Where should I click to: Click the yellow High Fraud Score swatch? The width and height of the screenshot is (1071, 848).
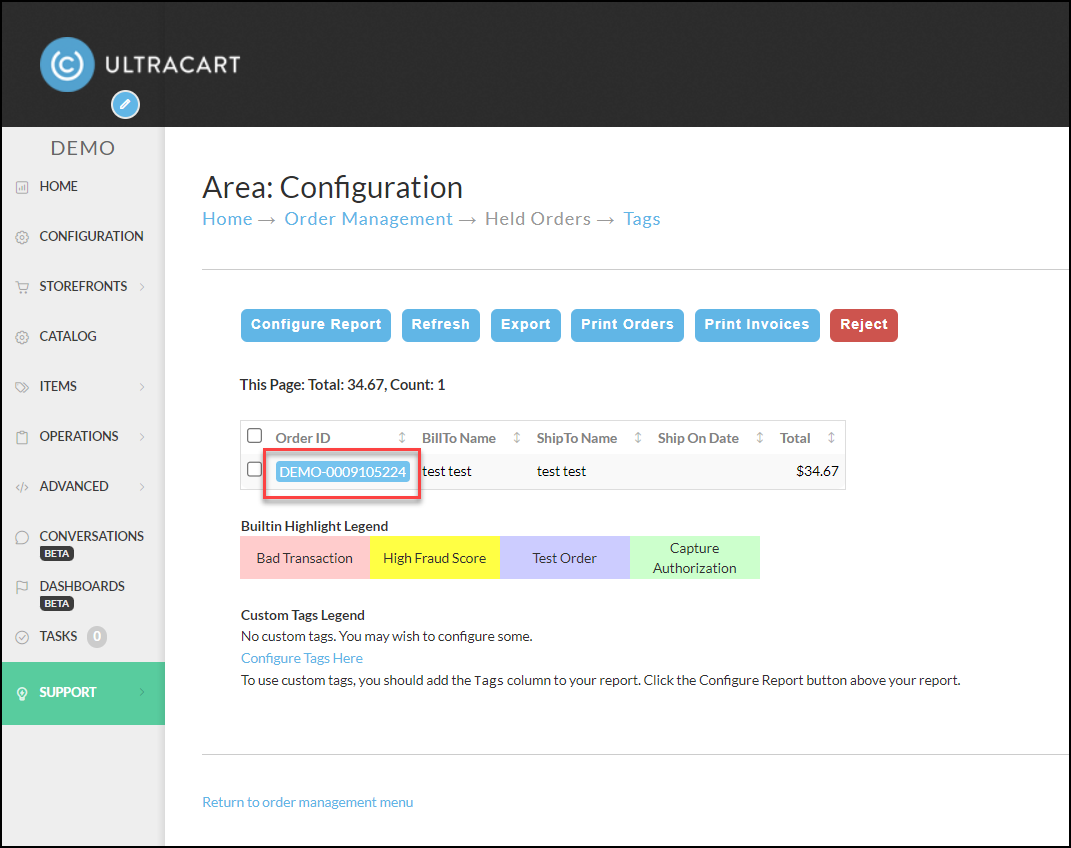click(434, 558)
